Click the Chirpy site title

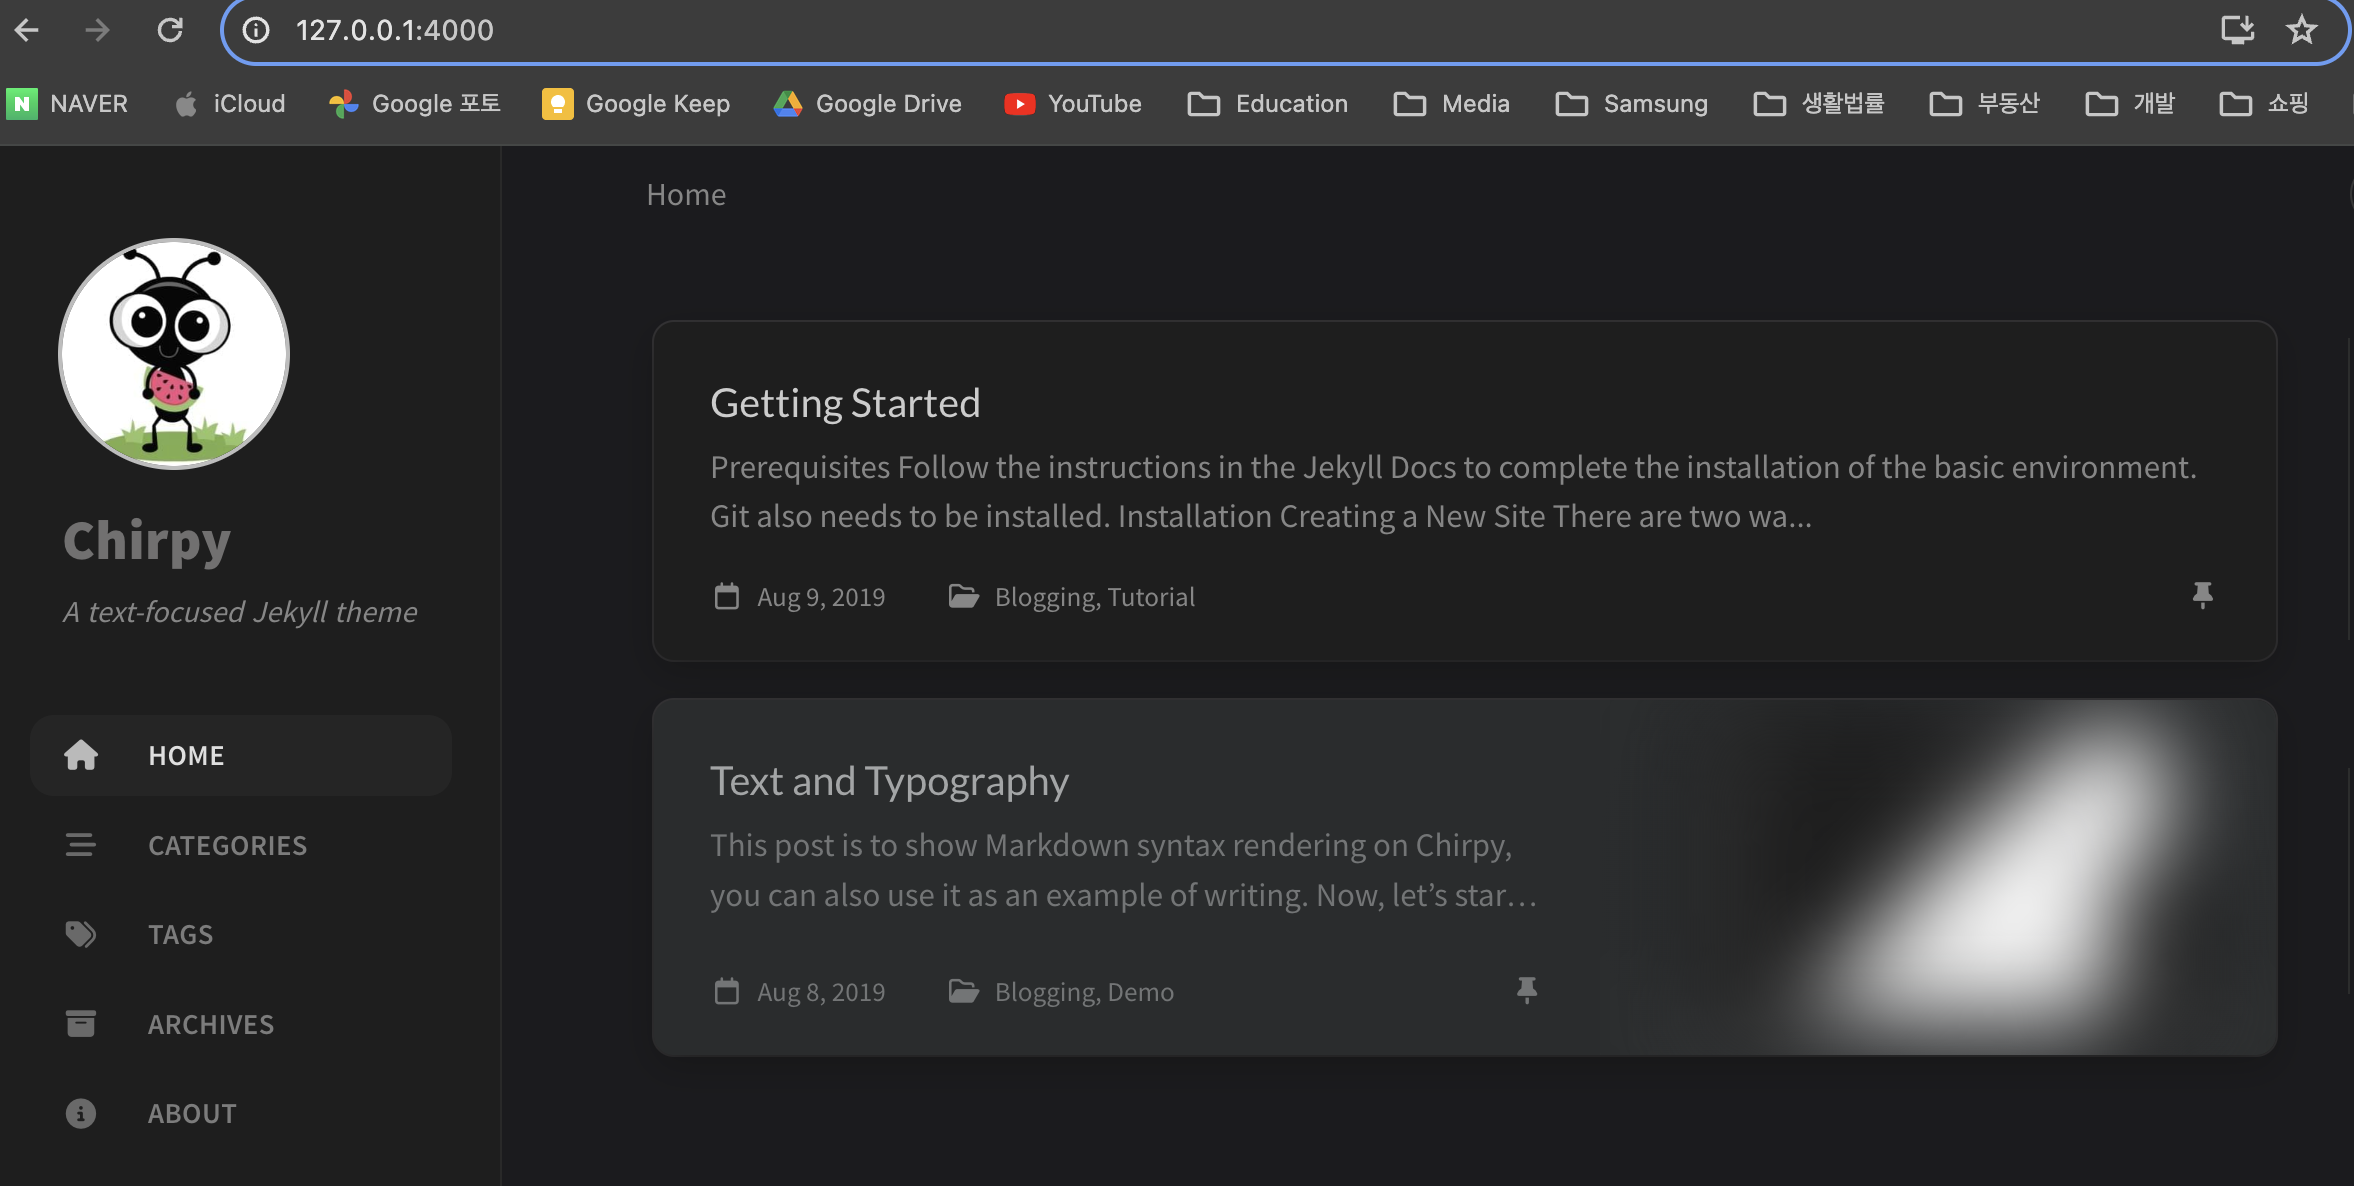147,541
